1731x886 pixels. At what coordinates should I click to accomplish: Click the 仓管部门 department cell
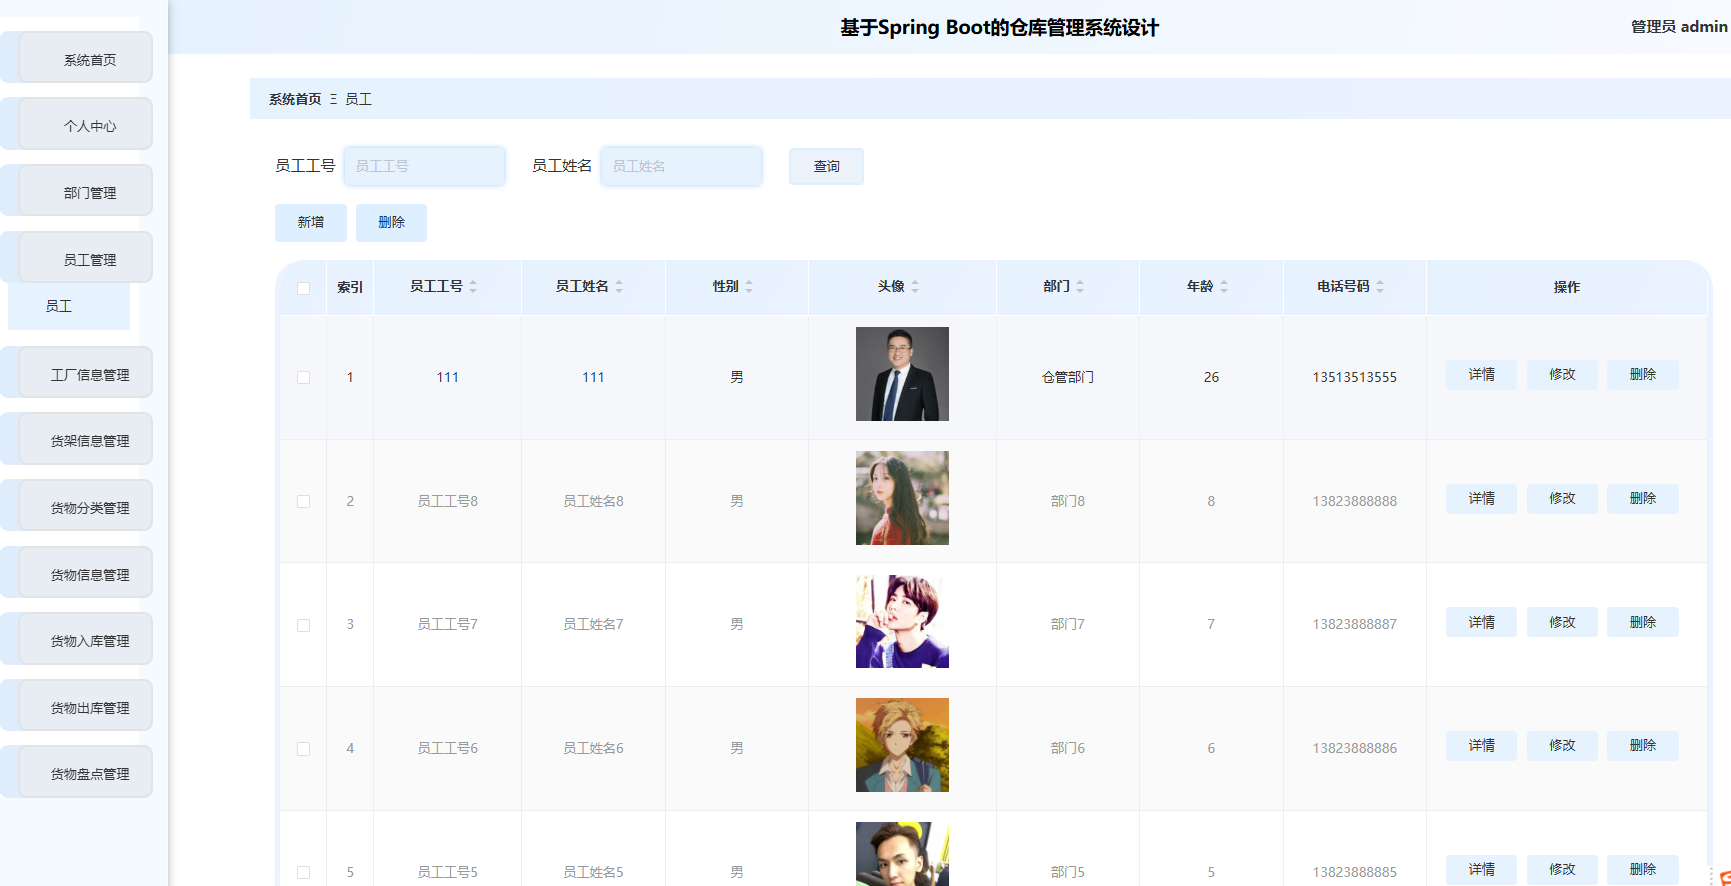[x=1067, y=377]
